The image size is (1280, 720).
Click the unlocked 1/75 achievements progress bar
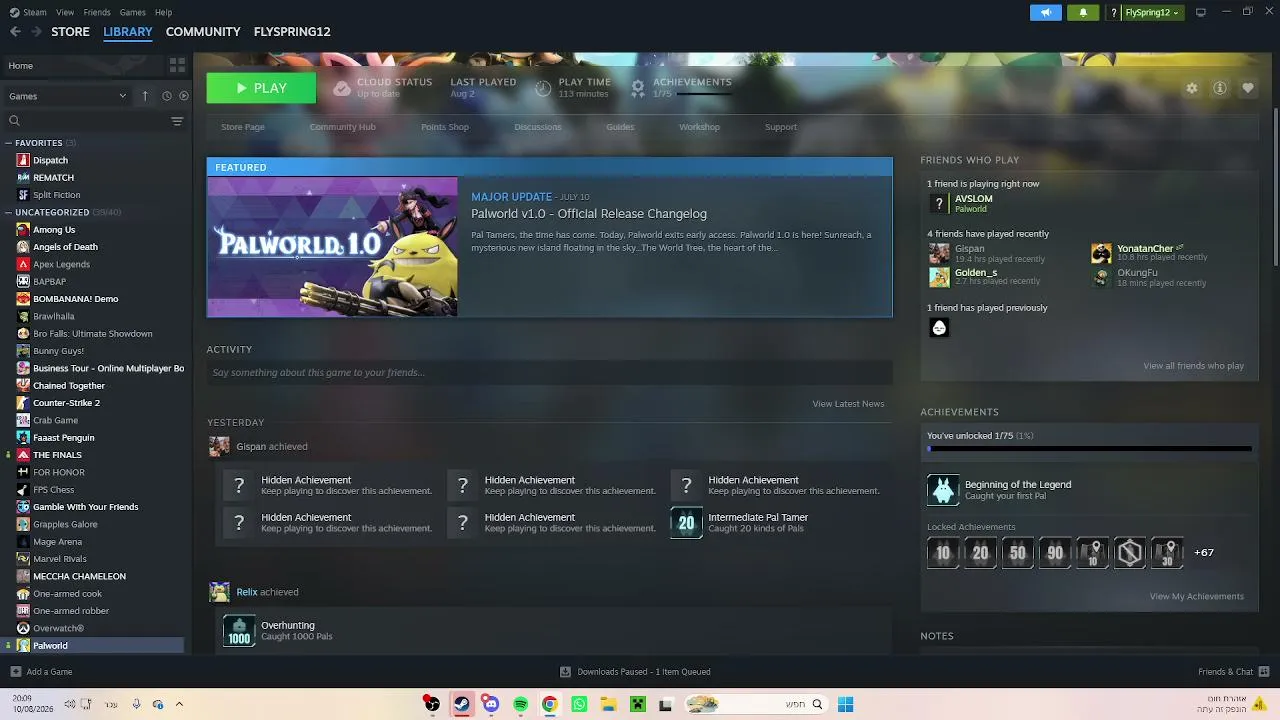pyautogui.click(x=1089, y=449)
